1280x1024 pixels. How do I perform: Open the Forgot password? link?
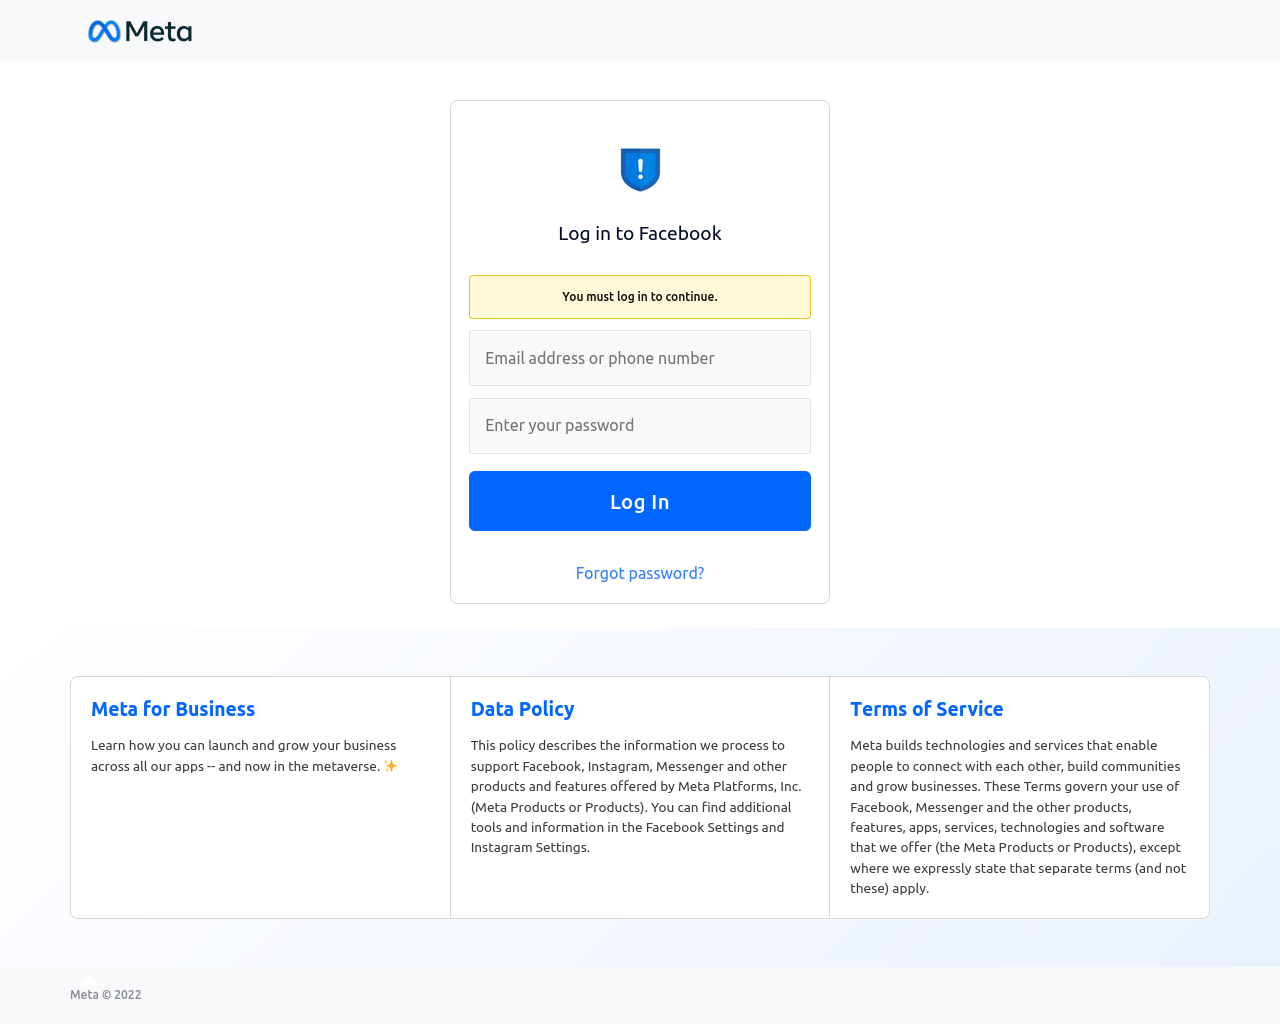pyautogui.click(x=640, y=573)
